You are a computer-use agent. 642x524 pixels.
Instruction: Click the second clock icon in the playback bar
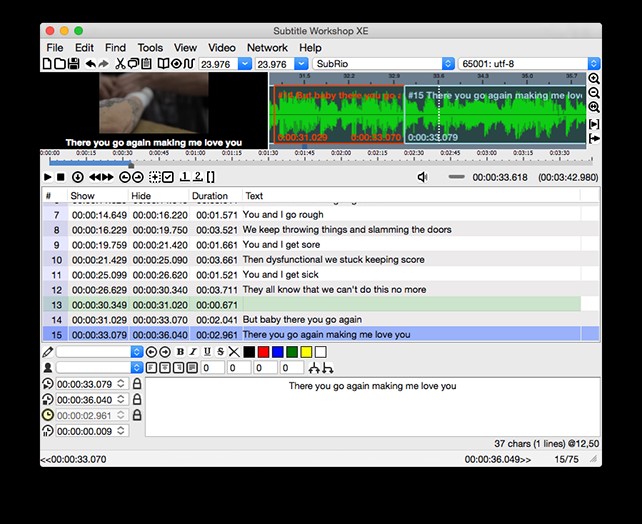pyautogui.click(x=138, y=177)
